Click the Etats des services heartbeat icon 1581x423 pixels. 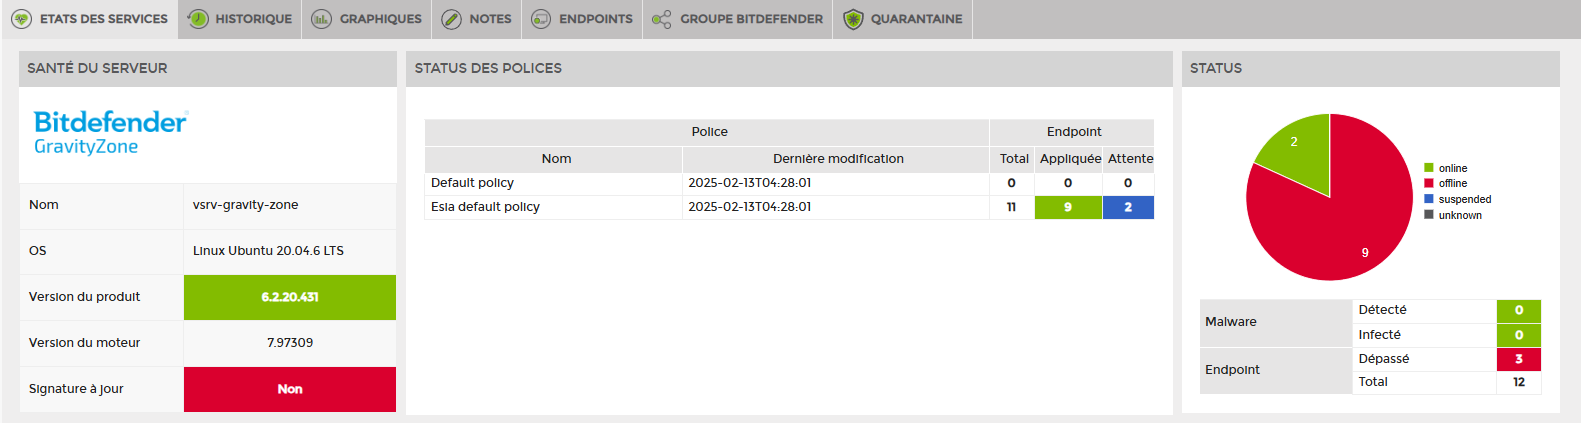pos(22,19)
